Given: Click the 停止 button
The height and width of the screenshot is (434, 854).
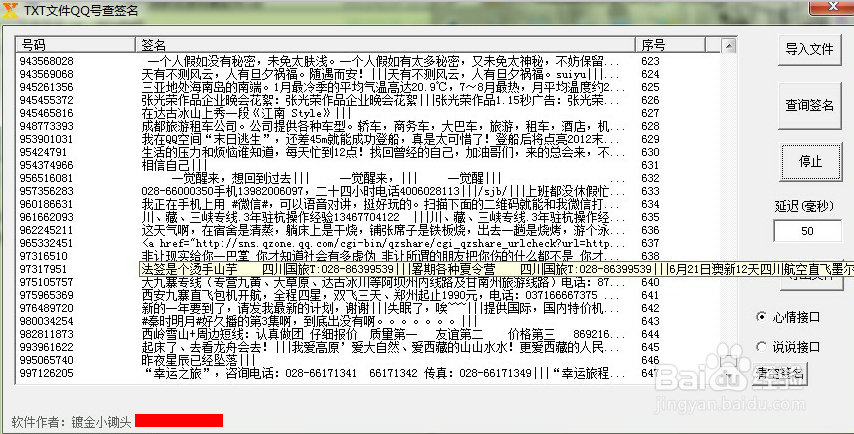Looking at the screenshot, I should (810, 162).
